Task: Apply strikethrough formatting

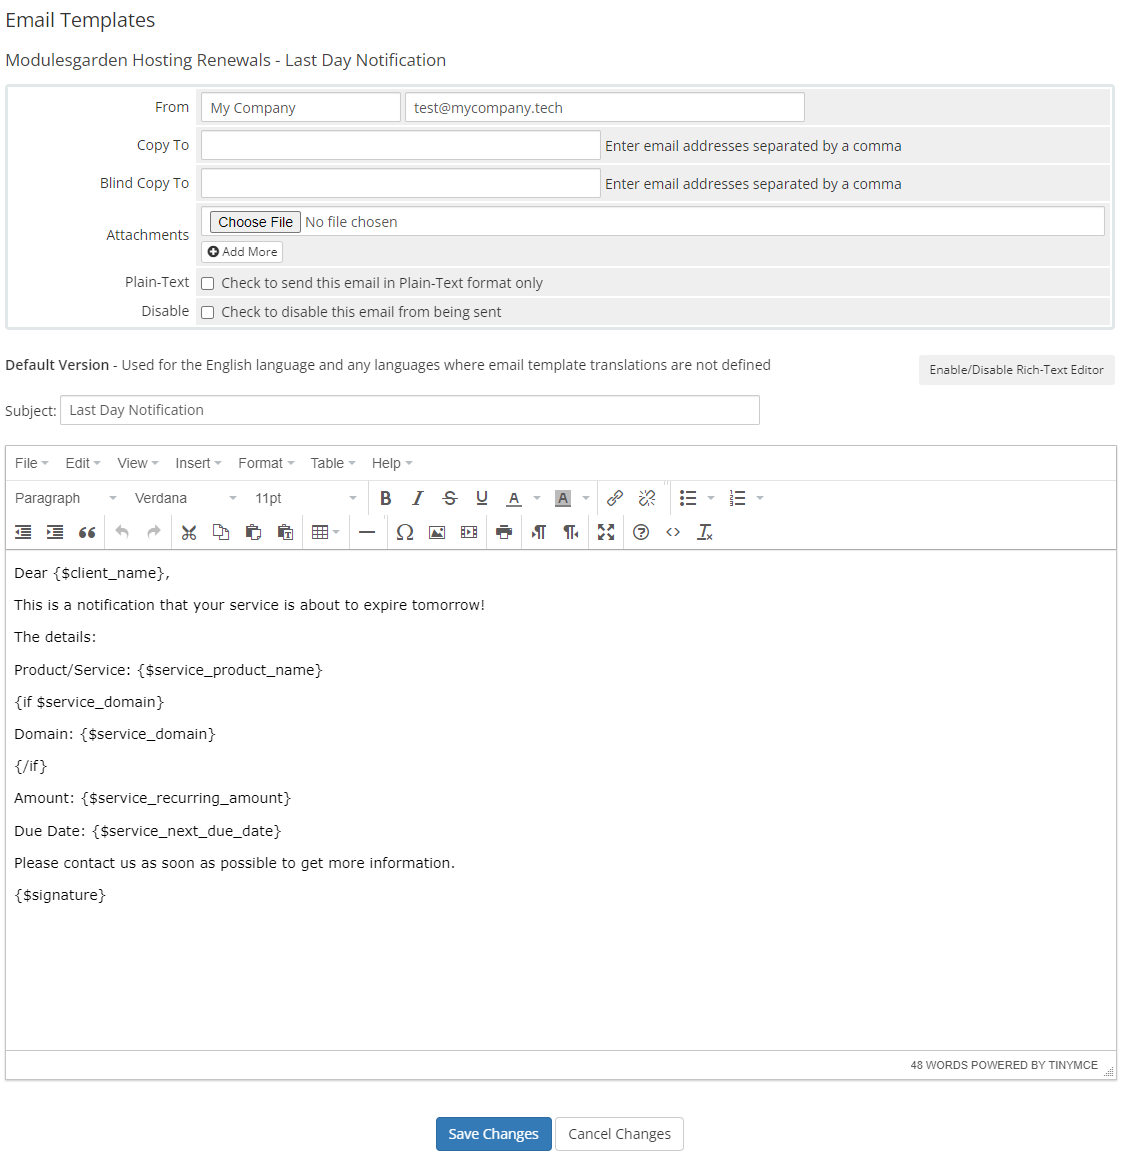Action: tap(450, 499)
